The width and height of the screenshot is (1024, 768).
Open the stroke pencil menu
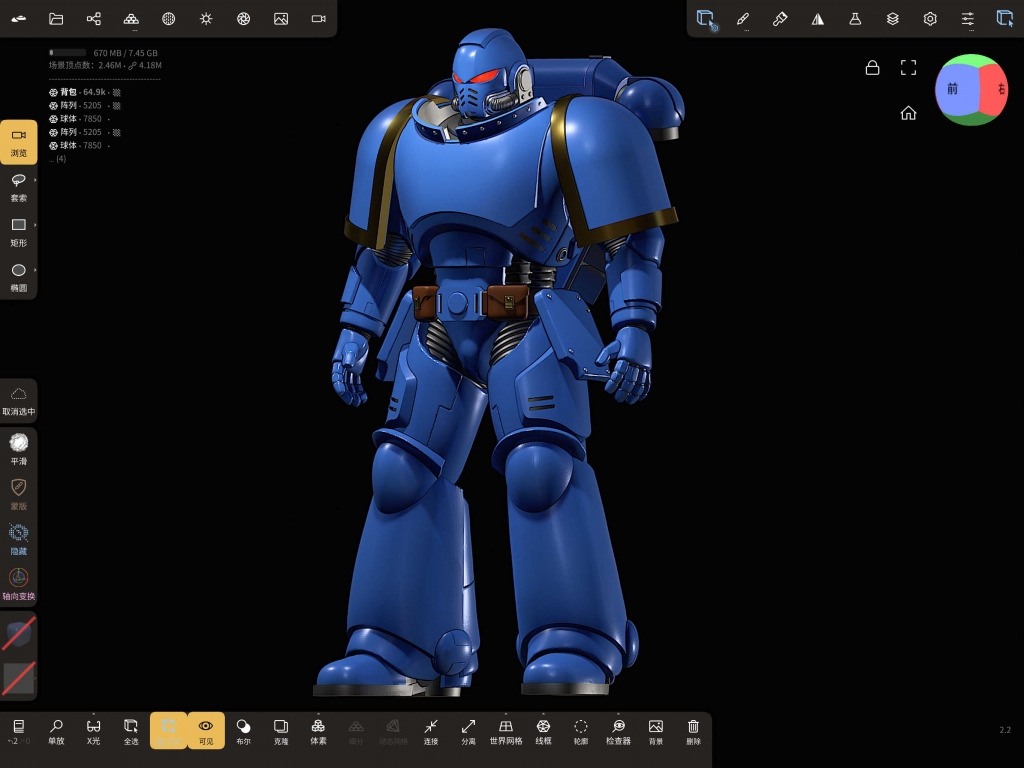[x=743, y=19]
